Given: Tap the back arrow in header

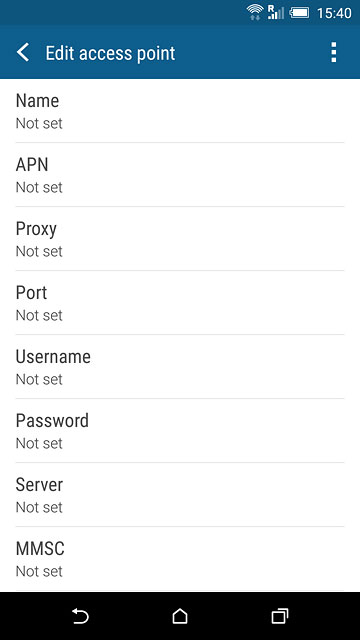Looking at the screenshot, I should [23, 53].
